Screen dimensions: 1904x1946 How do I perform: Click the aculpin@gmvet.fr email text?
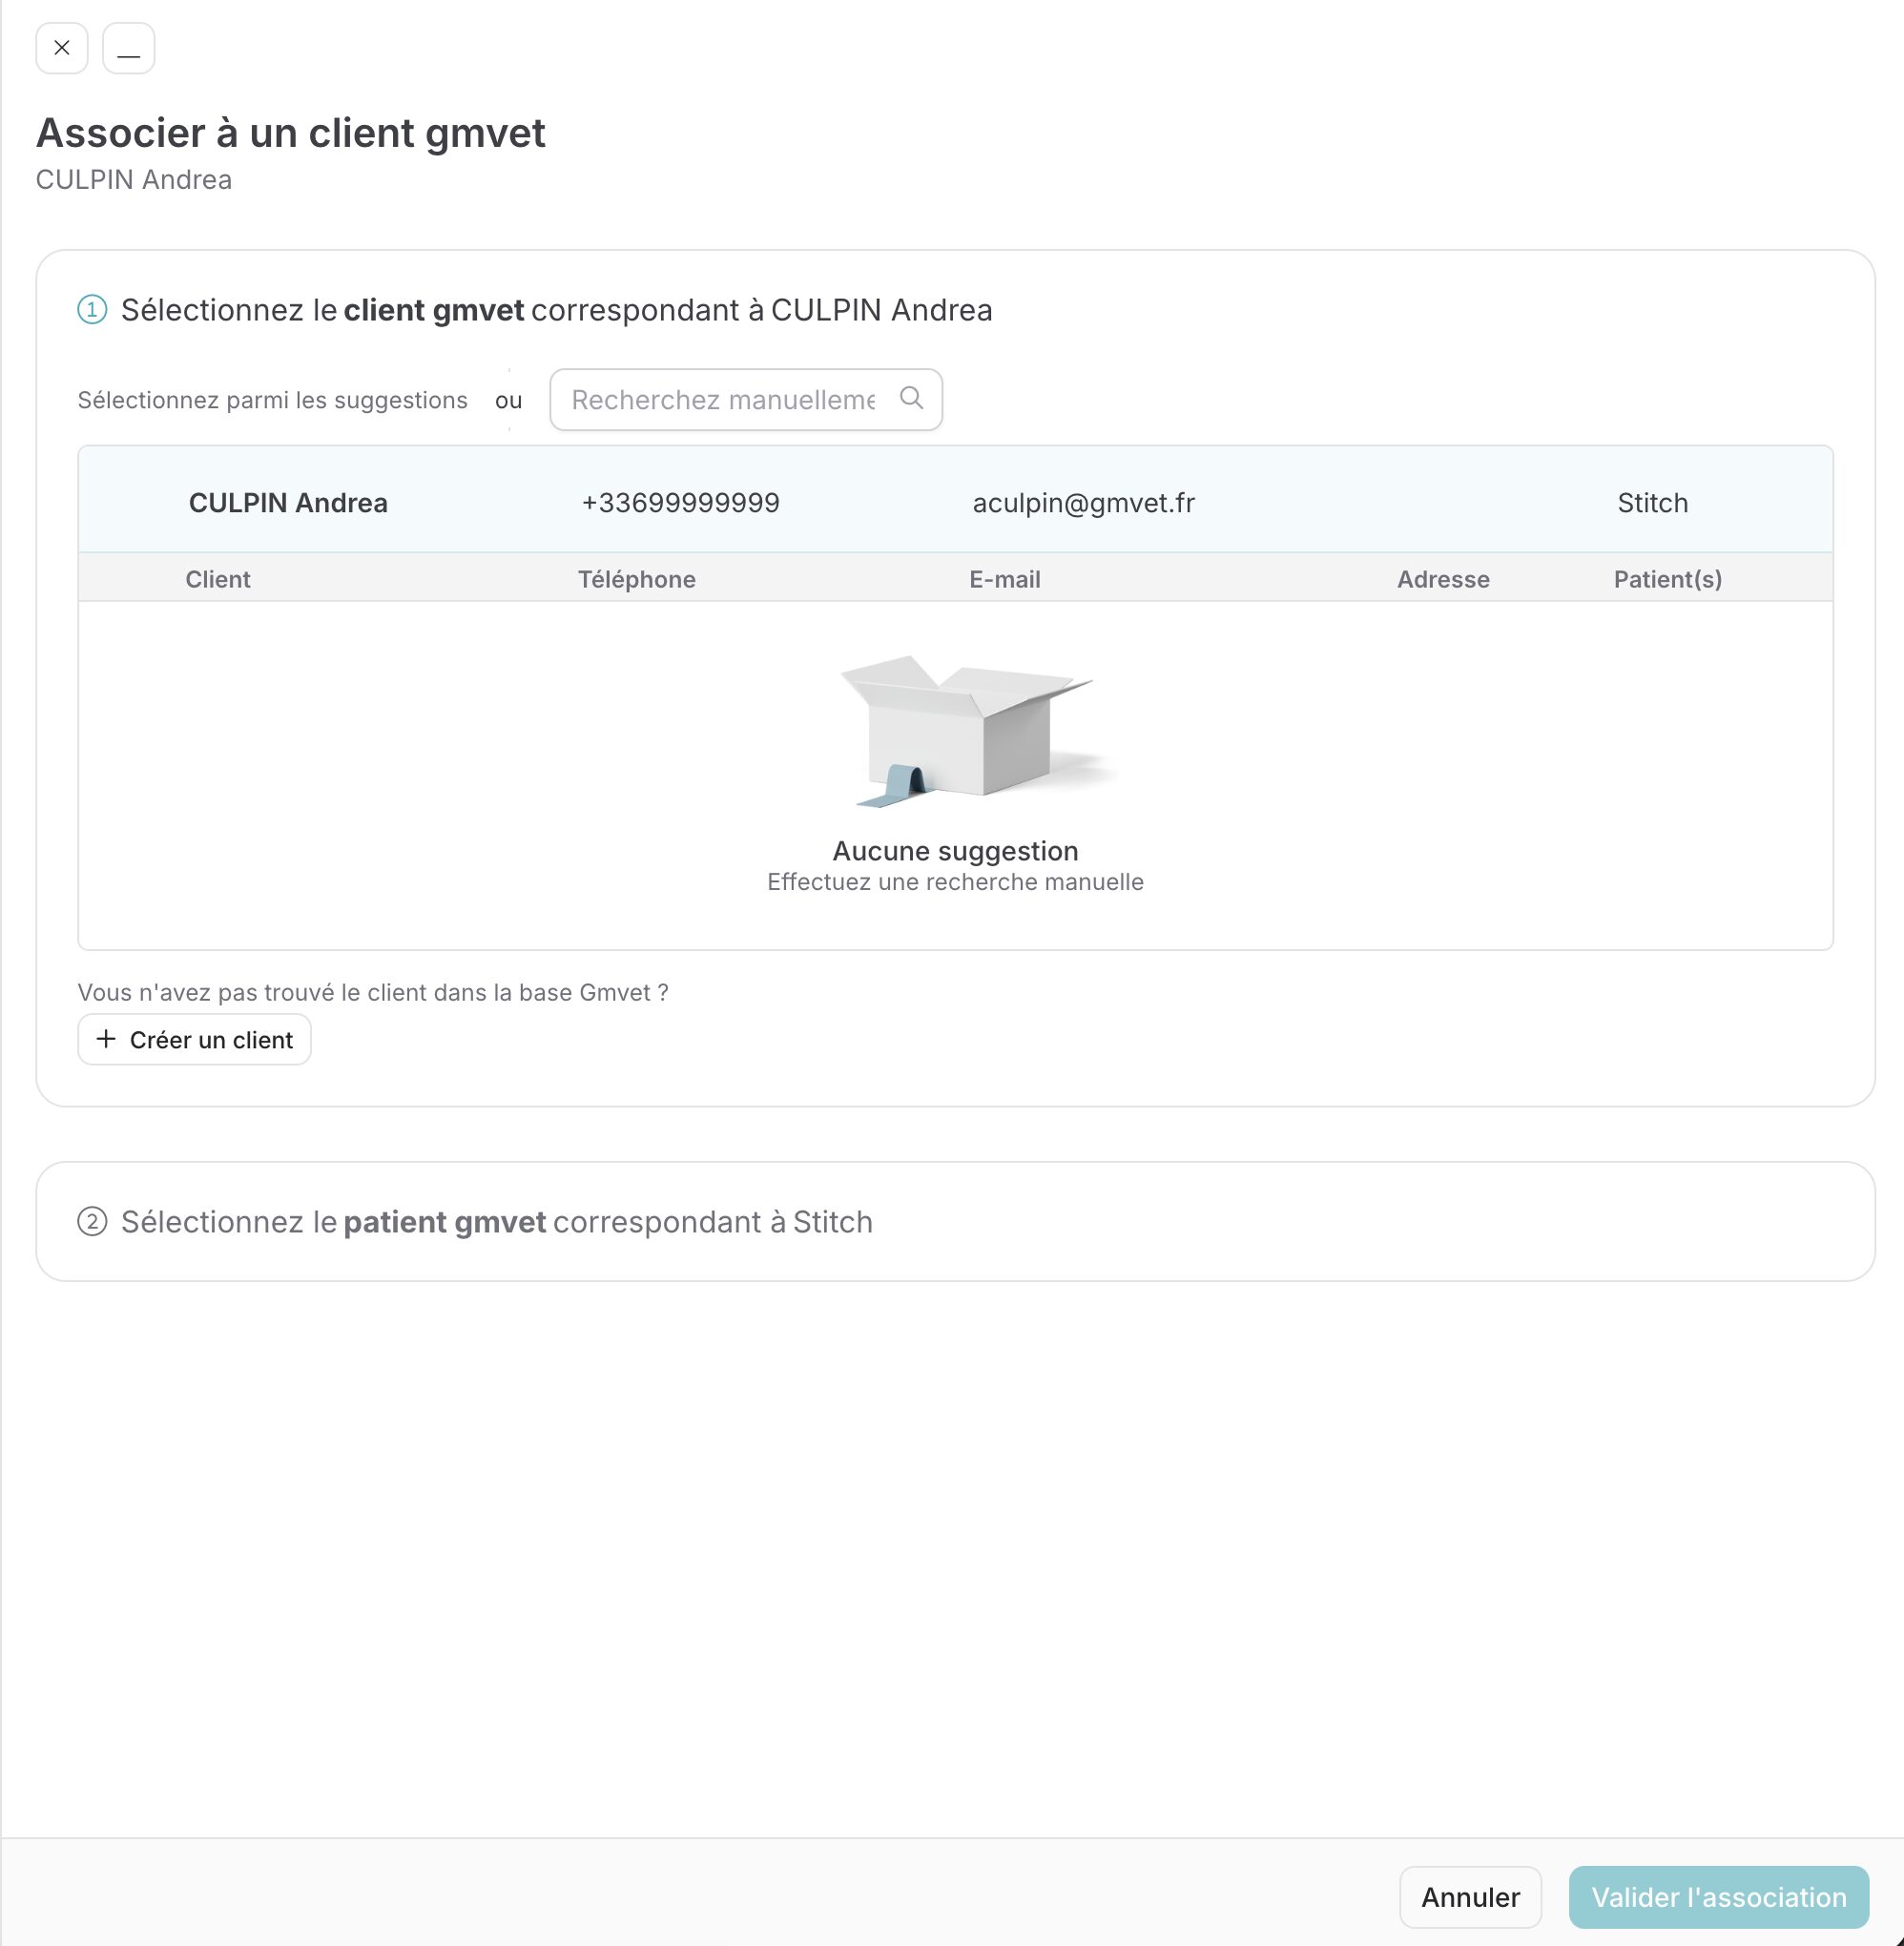coord(1084,503)
